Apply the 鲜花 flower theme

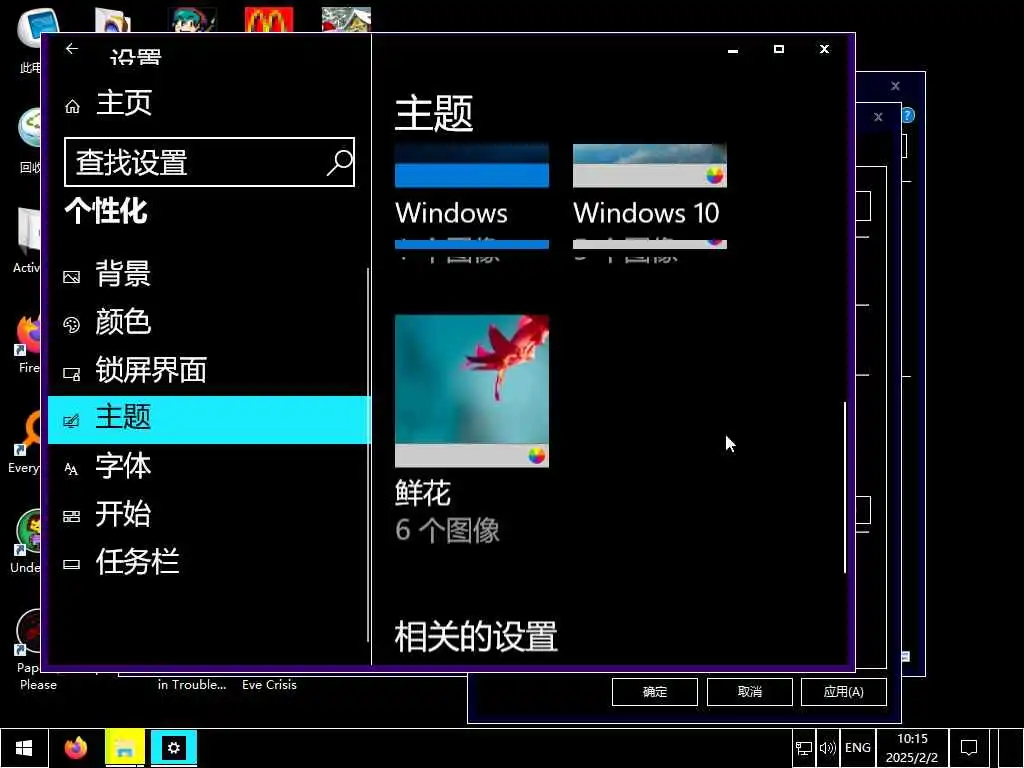472,391
